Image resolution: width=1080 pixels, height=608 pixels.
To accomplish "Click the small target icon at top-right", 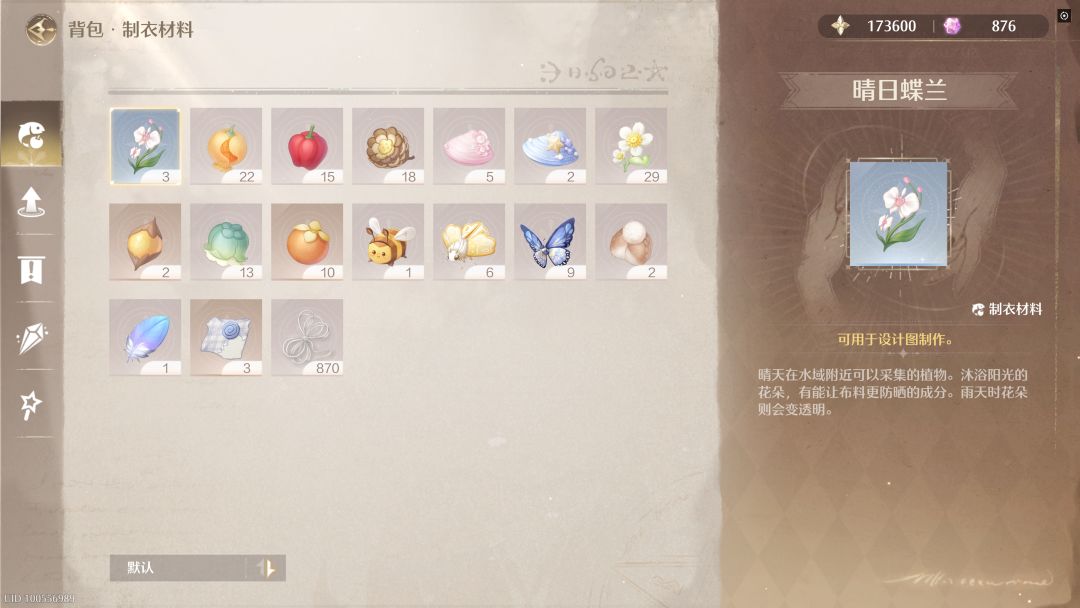I will [1064, 15].
